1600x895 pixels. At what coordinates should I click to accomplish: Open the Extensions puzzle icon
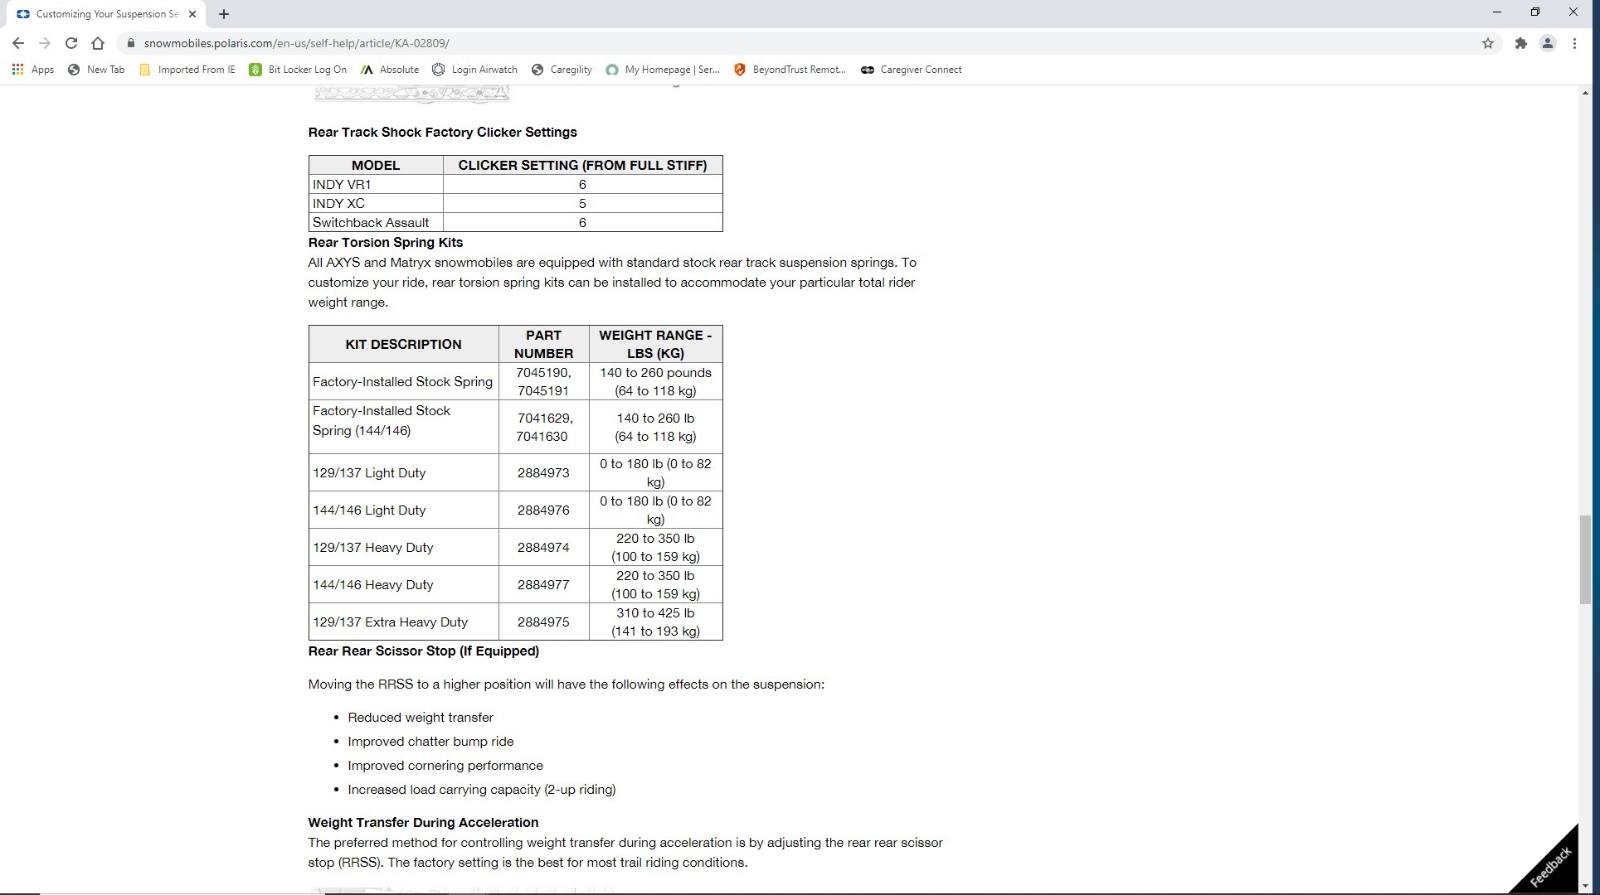click(1521, 43)
